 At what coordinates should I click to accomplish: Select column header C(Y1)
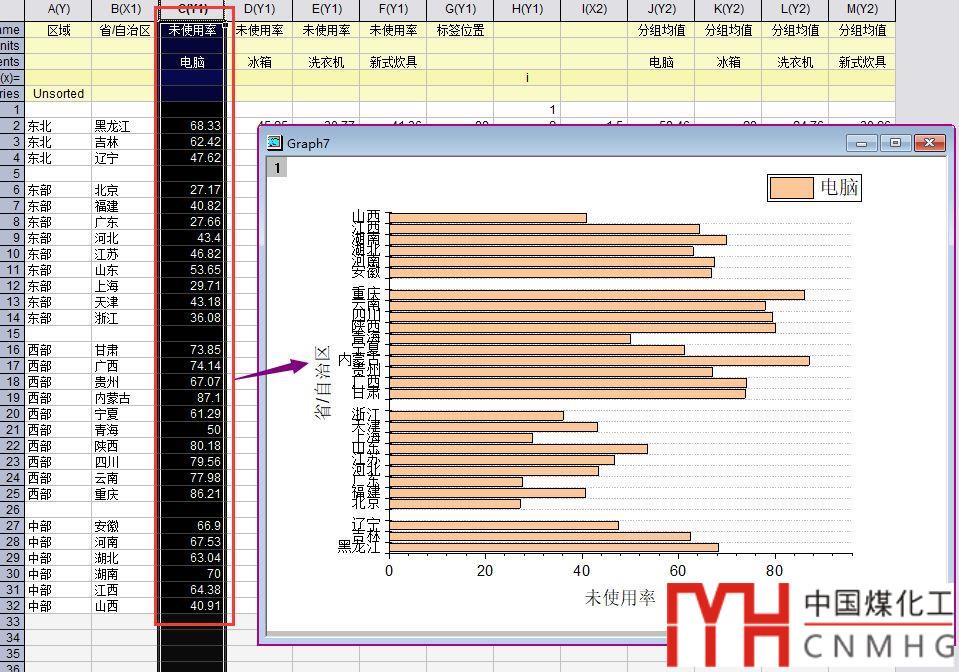(193, 10)
